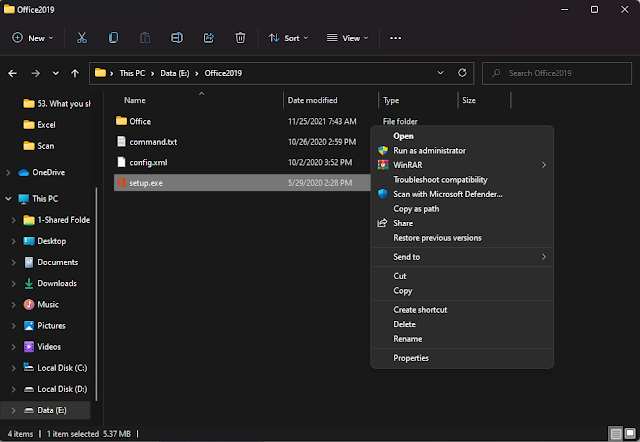Click Data (E:) in address breadcrumb
Image resolution: width=640 pixels, height=442 pixels.
pos(175,73)
